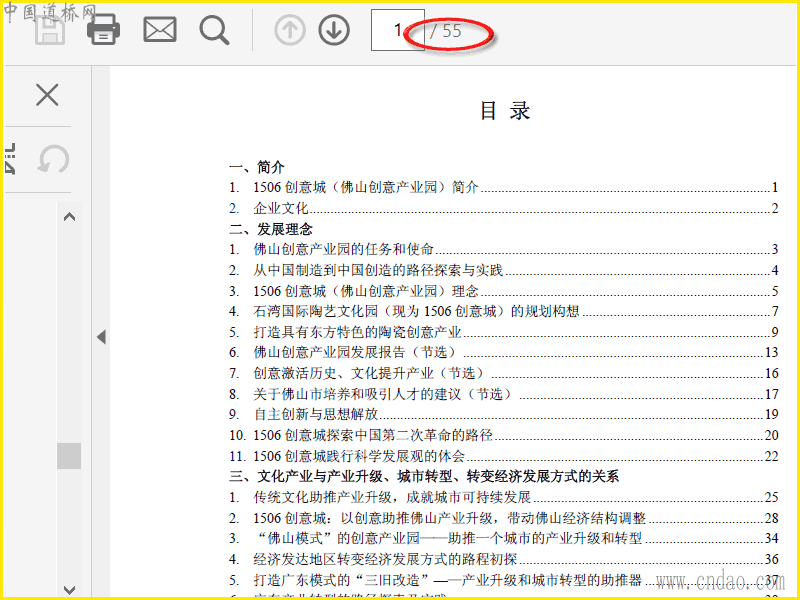Click heading "三、文化产业与产业升级…的关系"
Screen dimensions: 800x600
pyautogui.click(x=424, y=477)
